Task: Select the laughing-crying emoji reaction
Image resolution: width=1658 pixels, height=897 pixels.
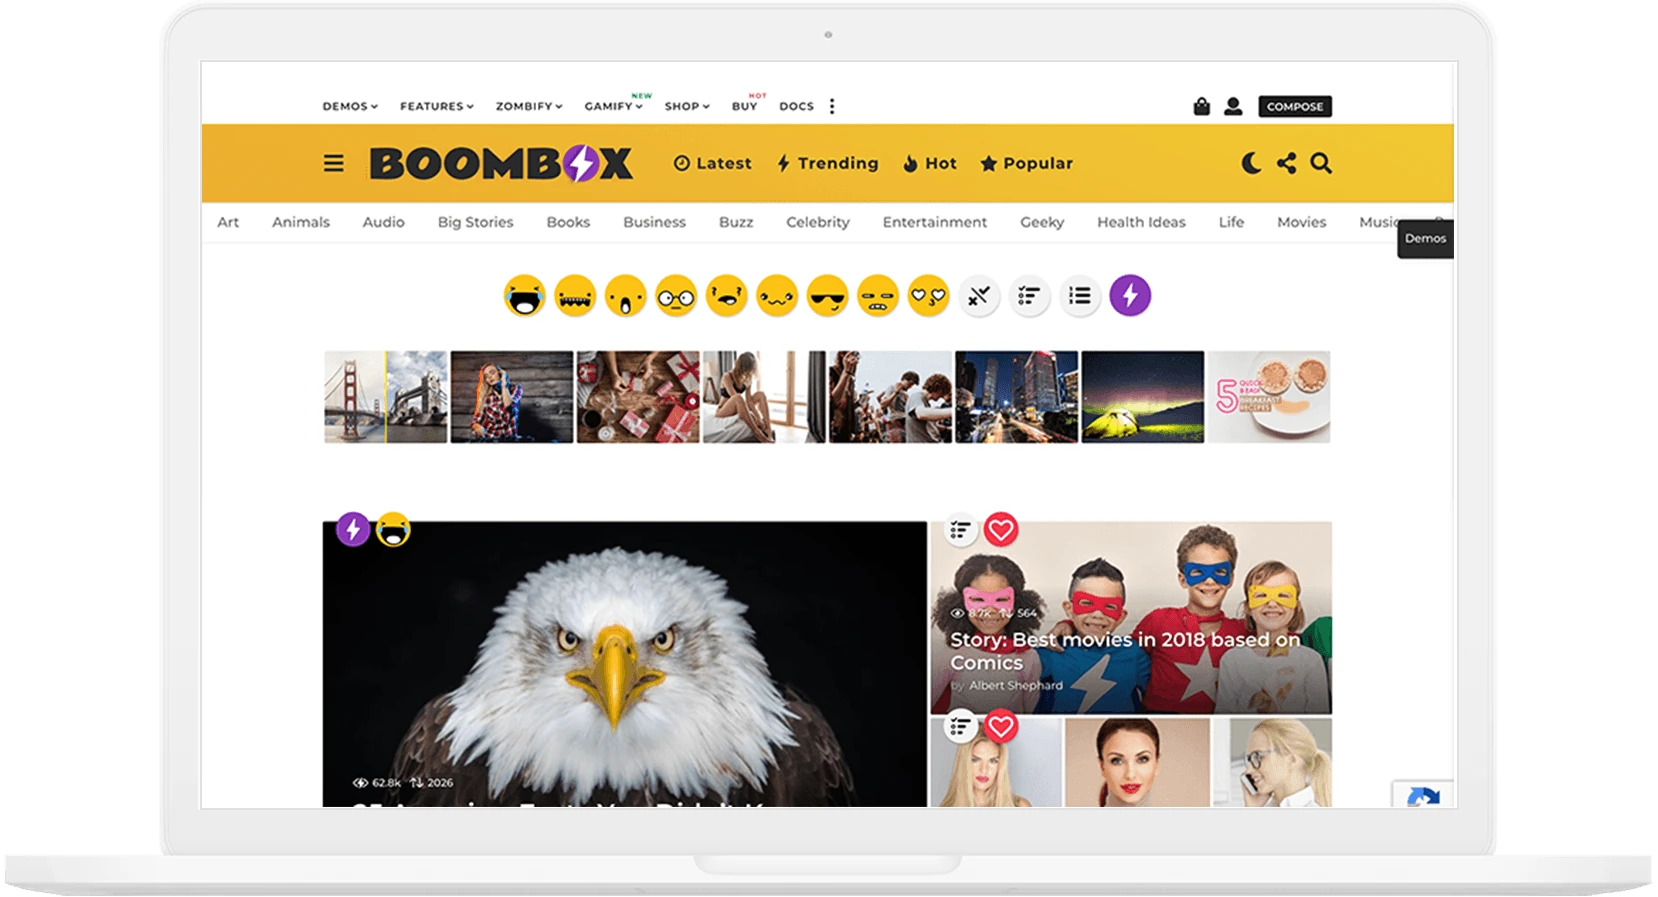Action: 525,296
